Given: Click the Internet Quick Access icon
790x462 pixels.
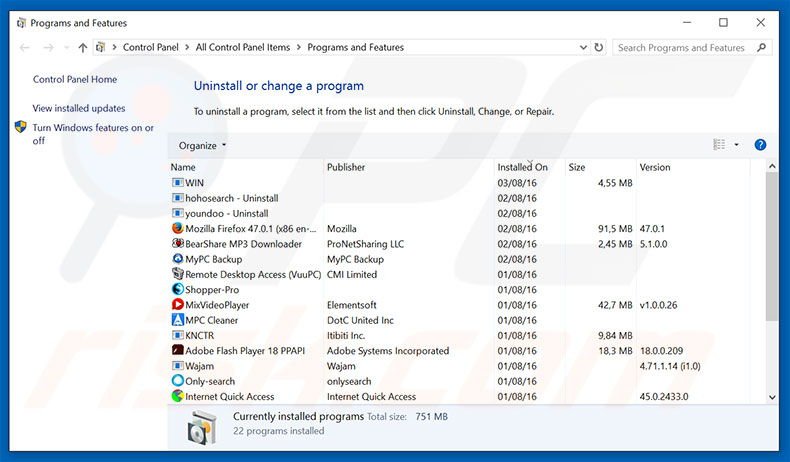Looking at the screenshot, I should tap(177, 397).
